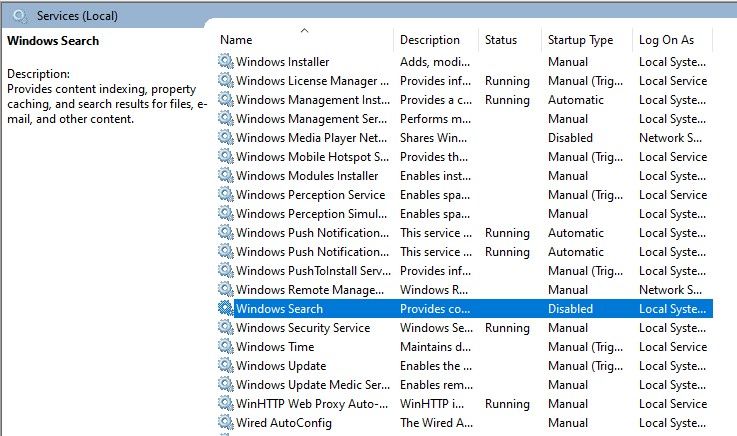Image resolution: width=737 pixels, height=436 pixels.
Task: Select the Windows Media Player Network service
Action: coord(312,138)
